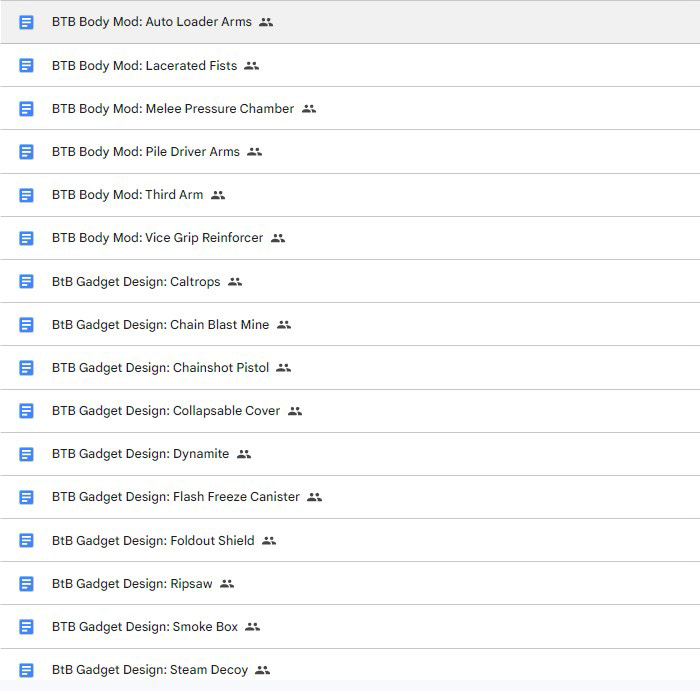The image size is (700, 691).
Task: Click shared icon beside Auto Loader Arms
Action: click(266, 22)
